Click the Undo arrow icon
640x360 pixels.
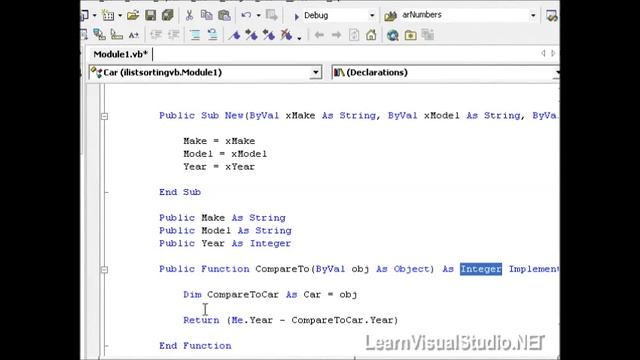point(246,16)
